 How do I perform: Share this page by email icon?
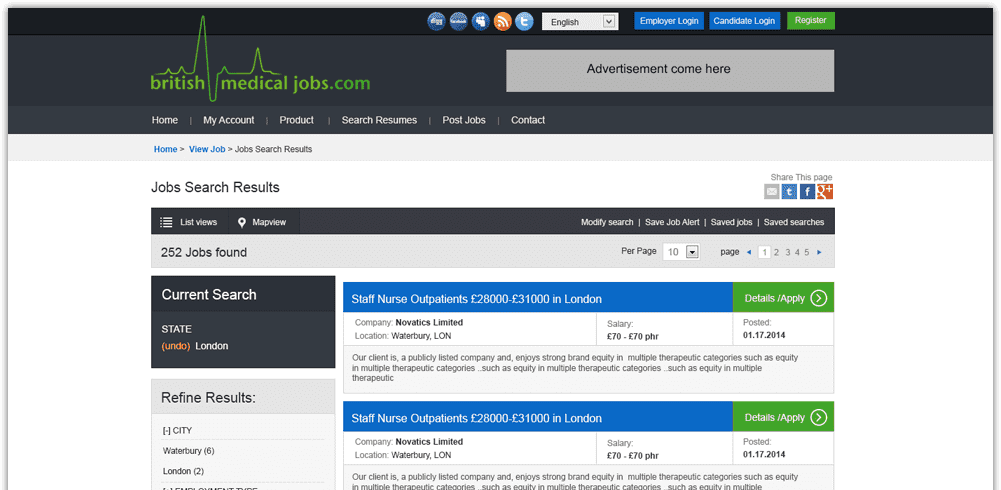click(x=772, y=191)
